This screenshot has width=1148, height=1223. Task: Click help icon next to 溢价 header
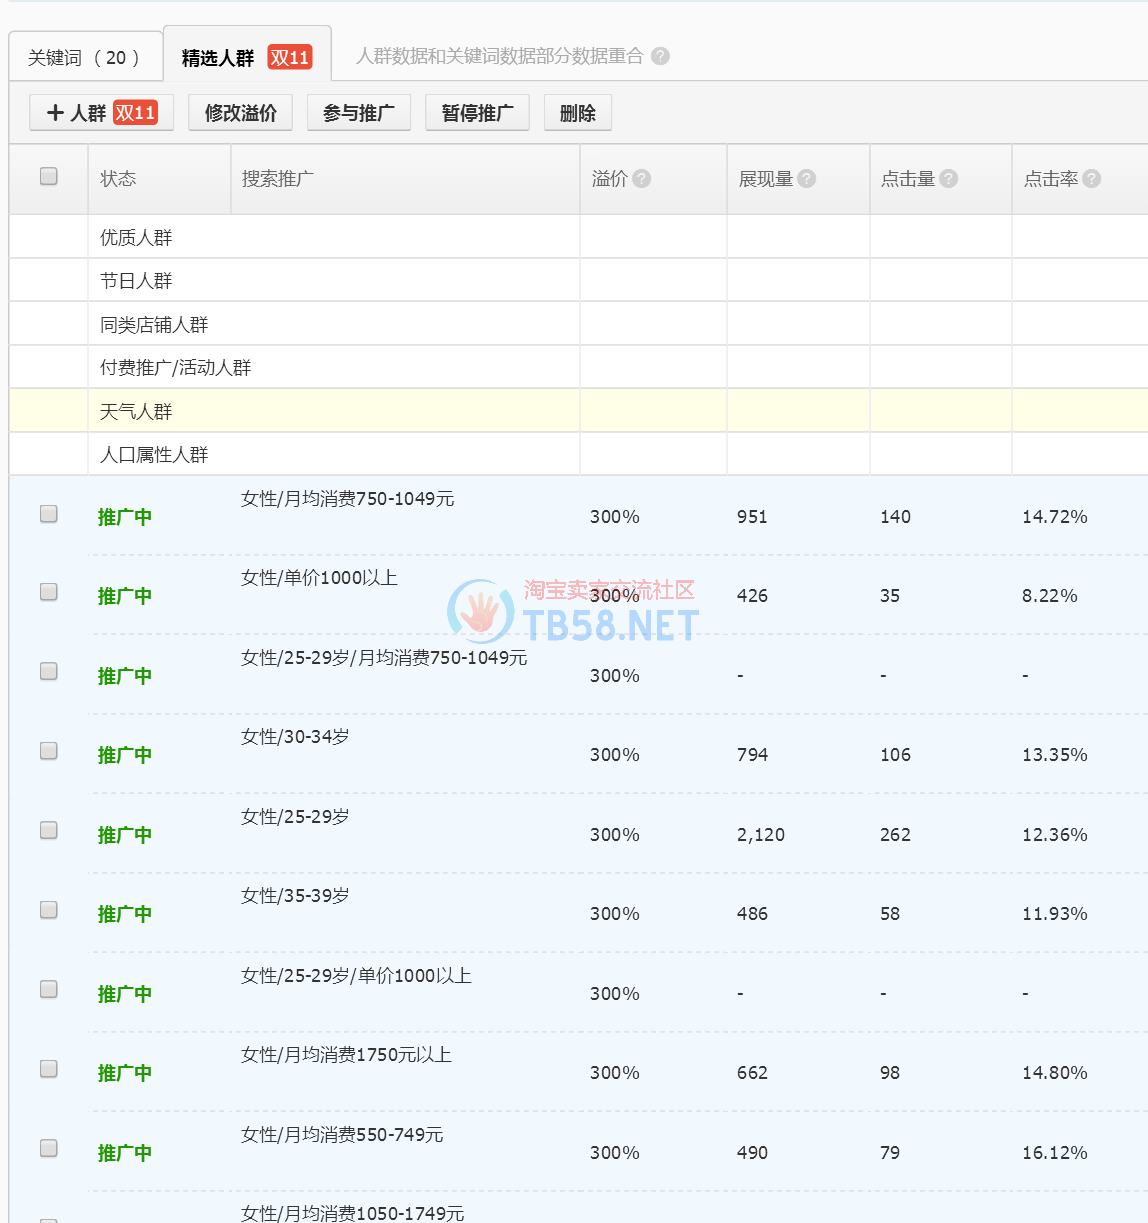tap(642, 178)
